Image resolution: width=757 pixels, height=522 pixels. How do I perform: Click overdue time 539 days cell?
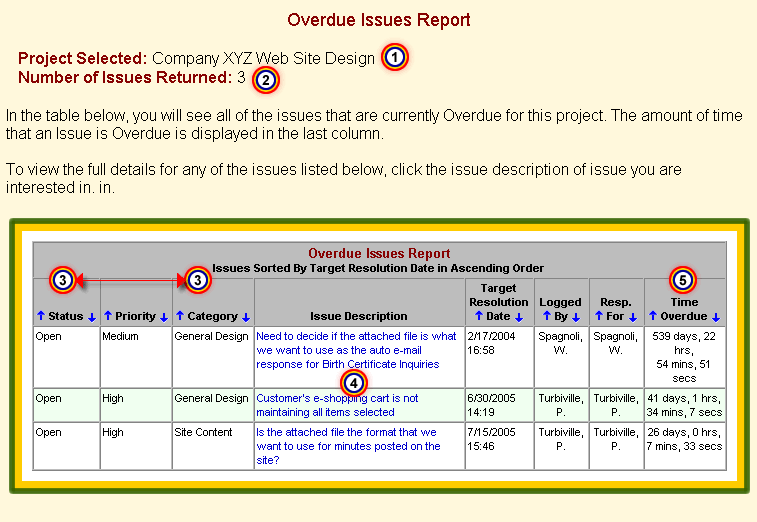click(x=684, y=357)
